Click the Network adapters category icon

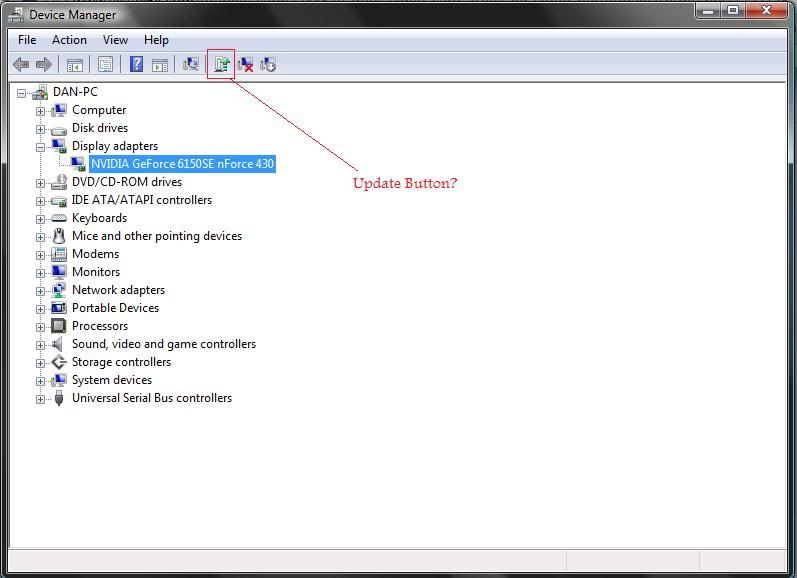click(x=59, y=290)
